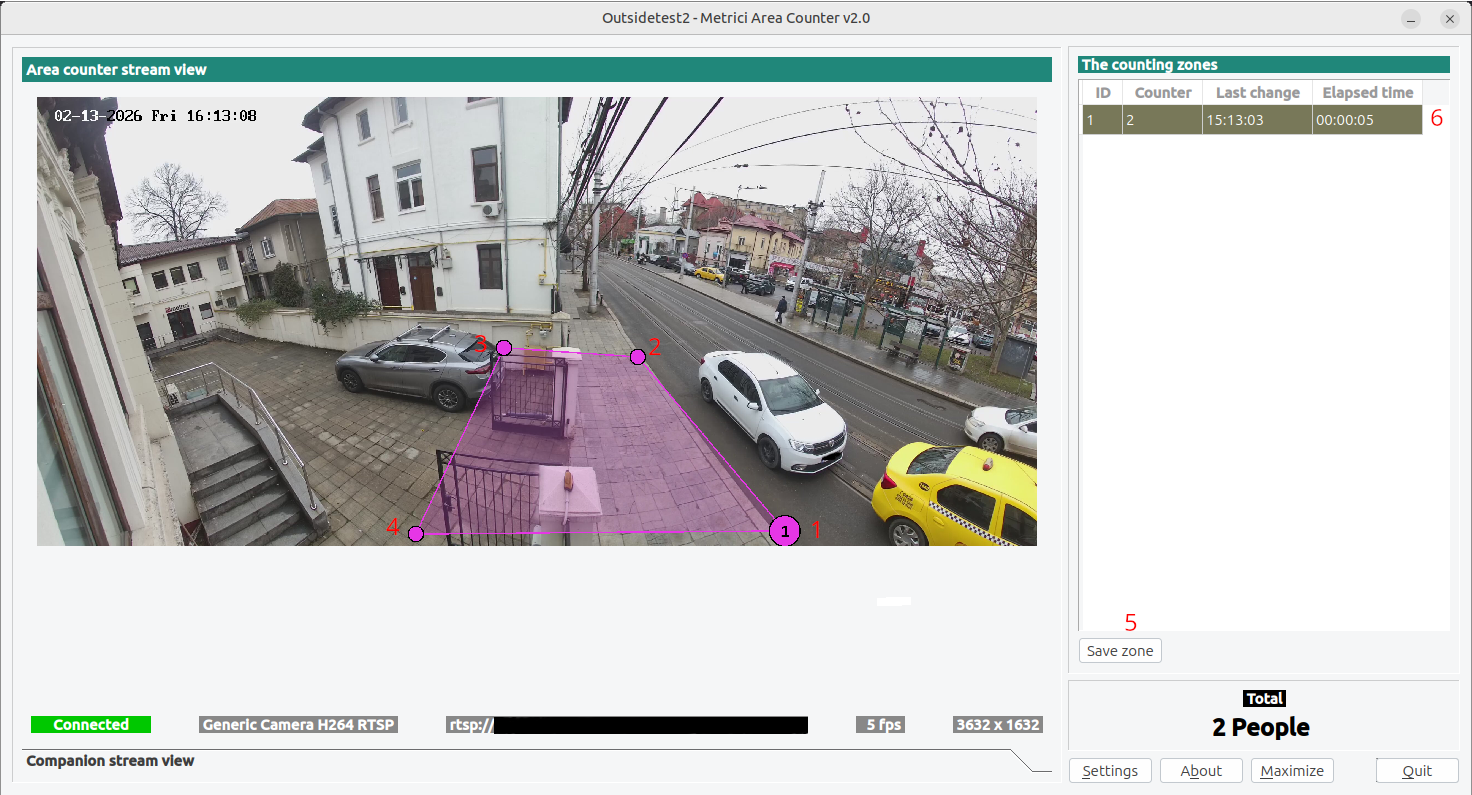Select the 00:00:05 elapsed time cell

(x=1368, y=120)
